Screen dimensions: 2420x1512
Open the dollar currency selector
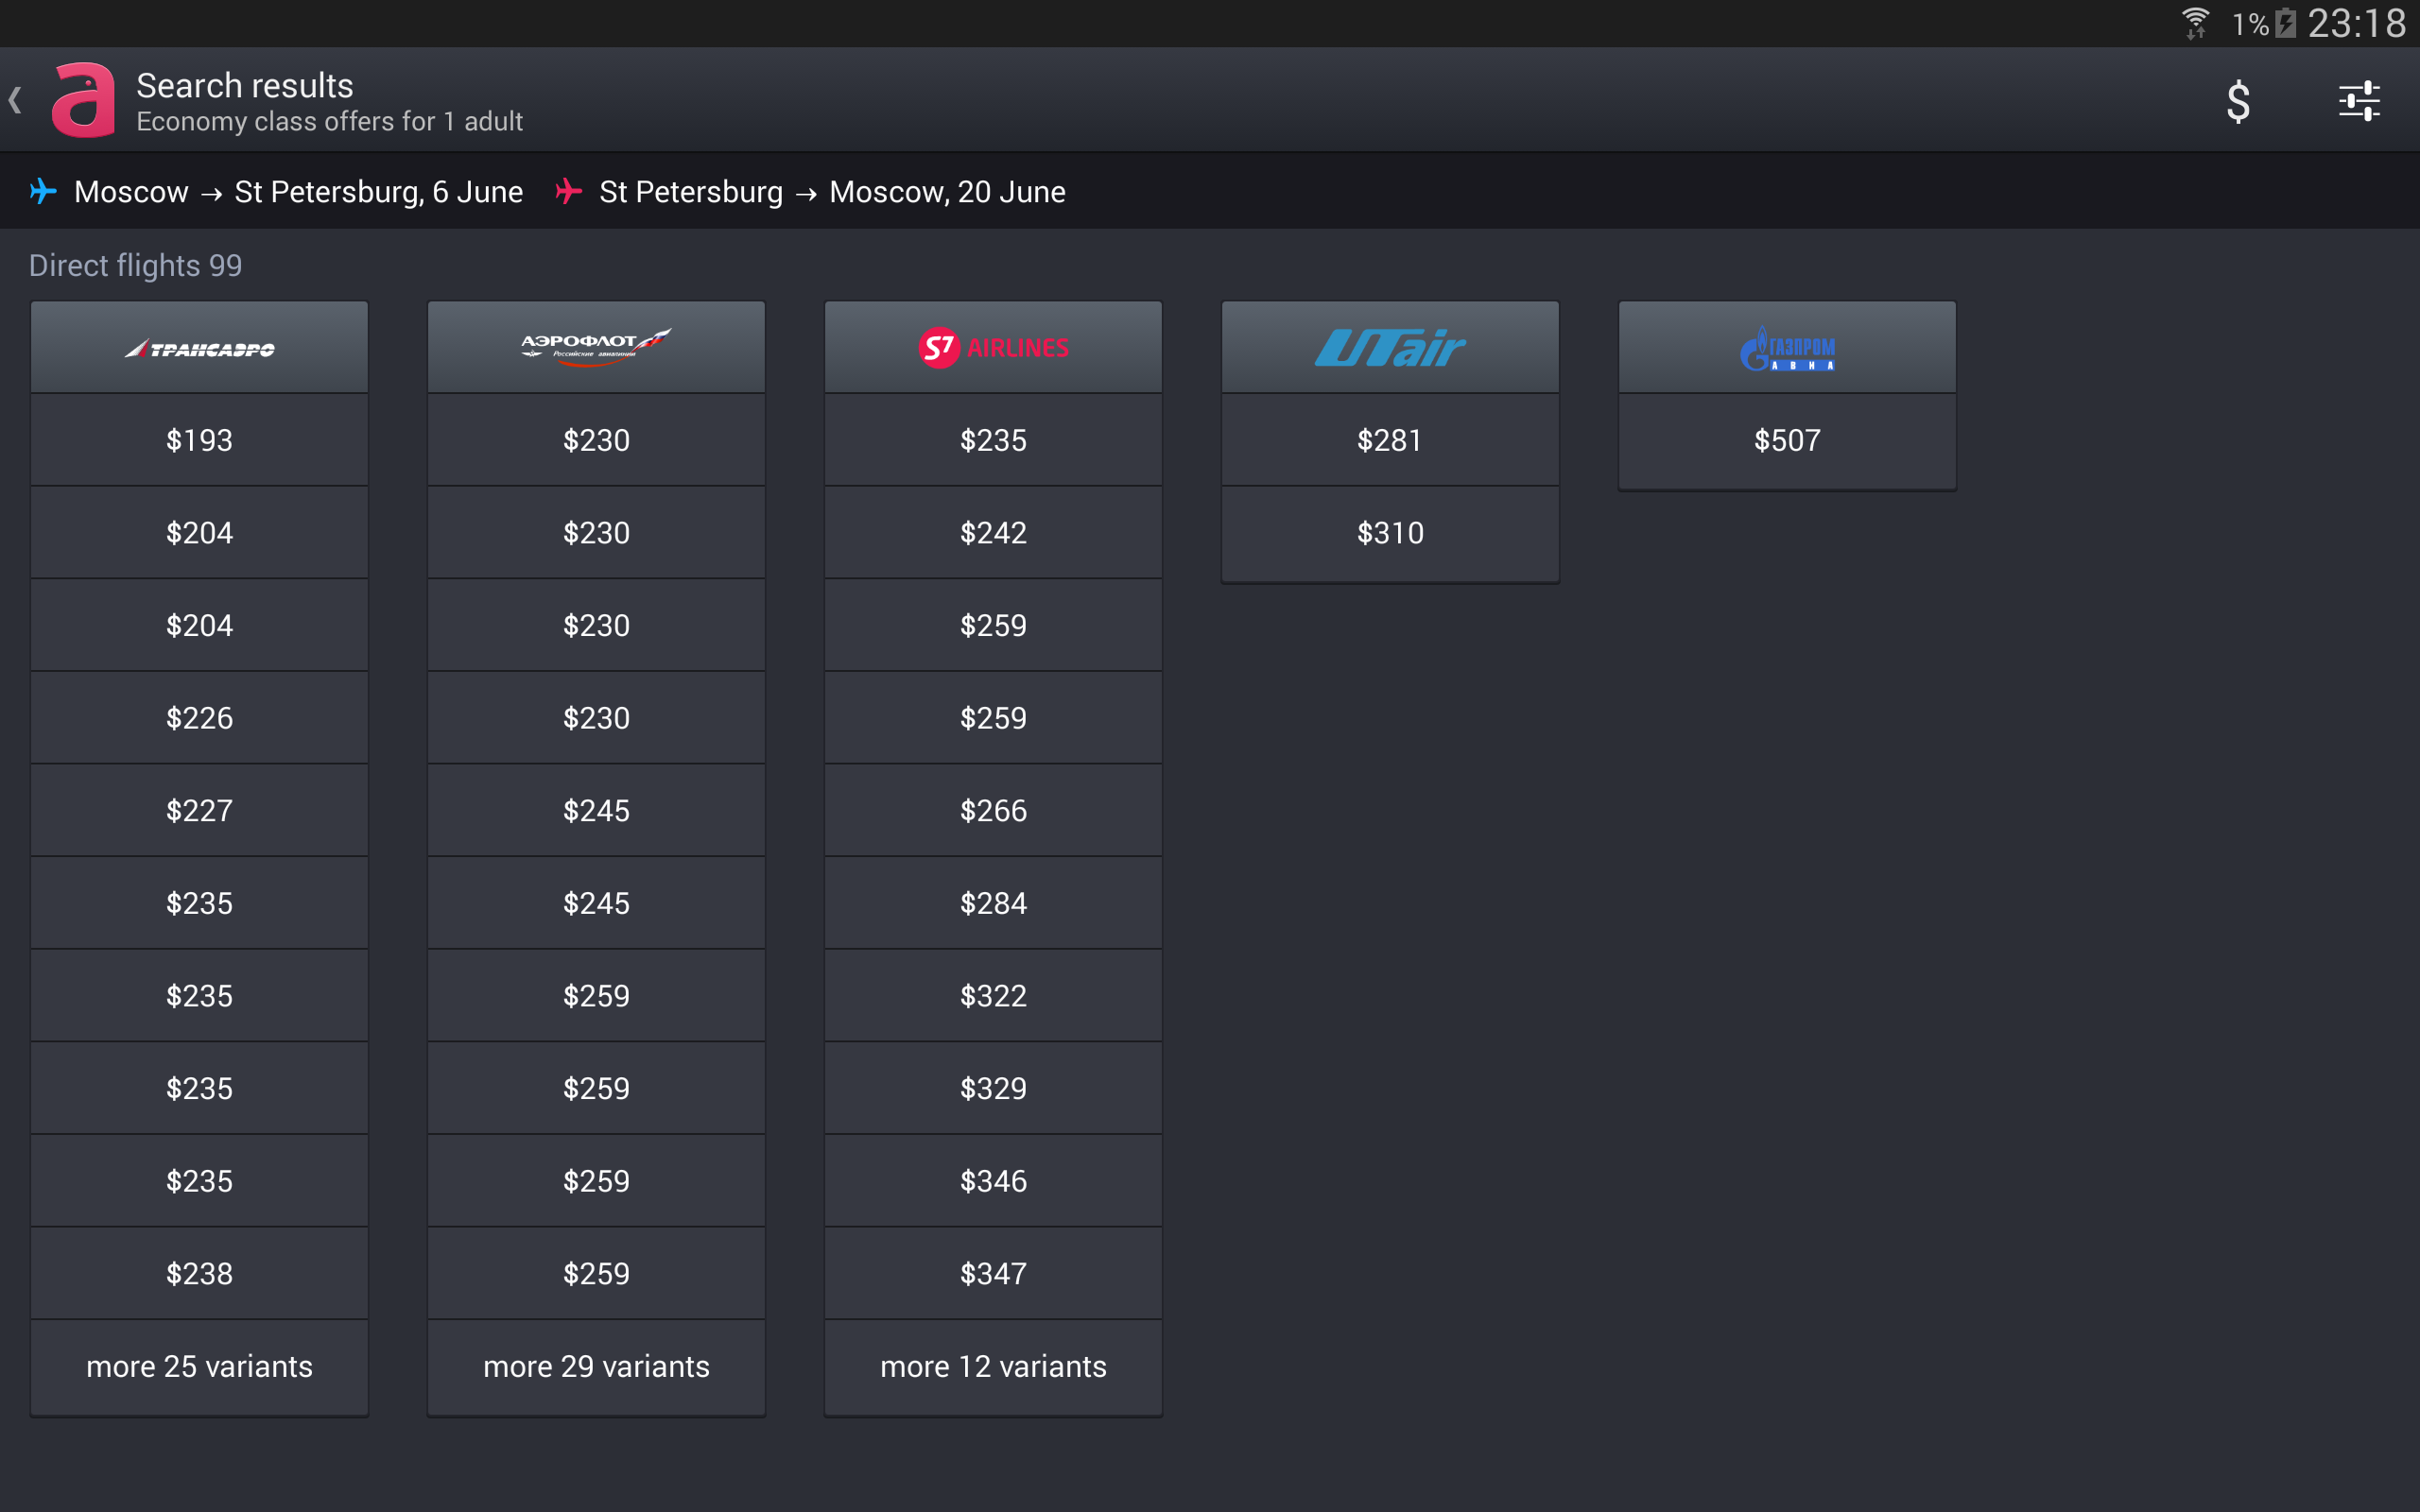pos(2238,101)
